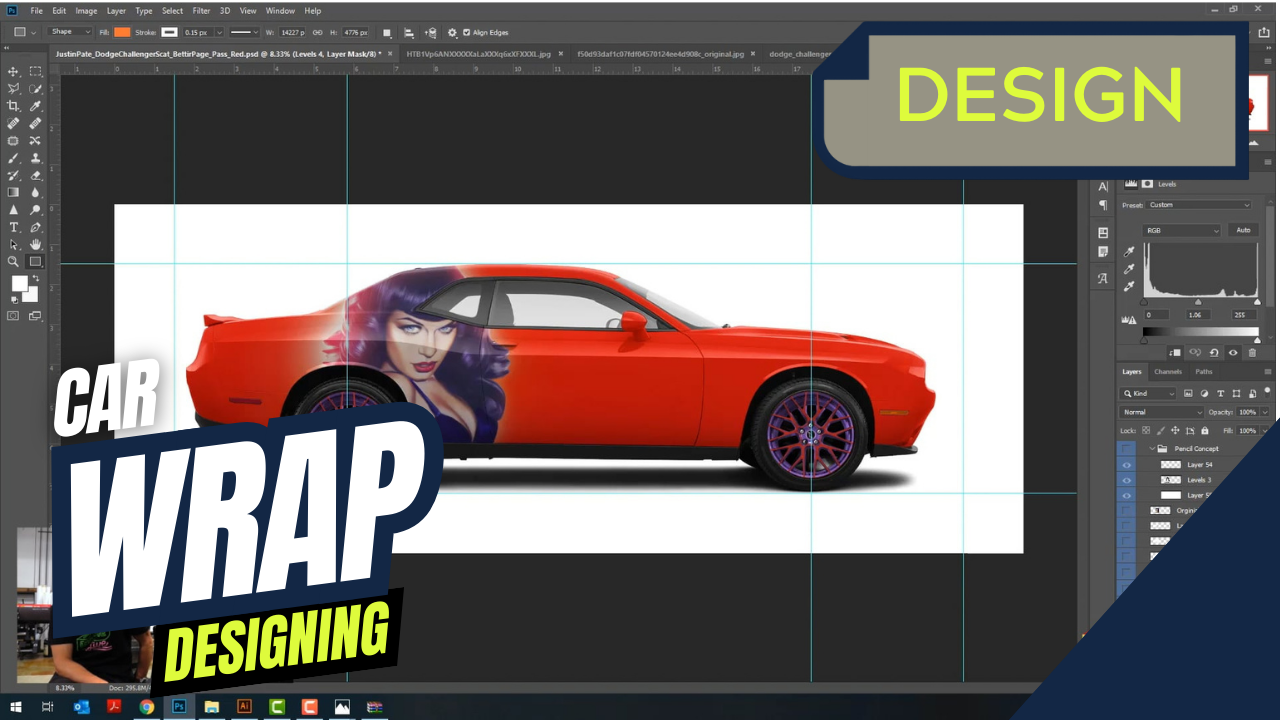Choose the Gradient tool

pos(14,192)
